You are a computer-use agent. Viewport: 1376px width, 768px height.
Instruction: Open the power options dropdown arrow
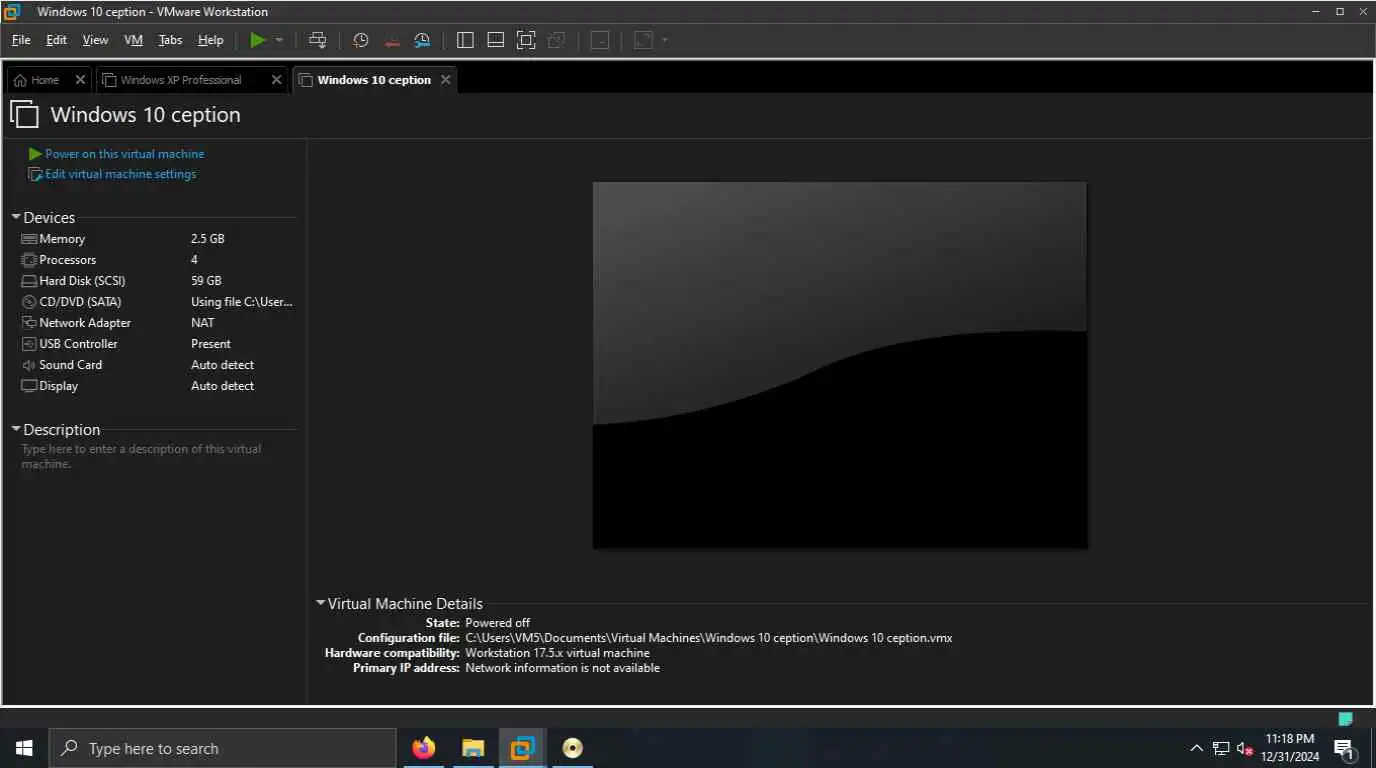pos(279,40)
